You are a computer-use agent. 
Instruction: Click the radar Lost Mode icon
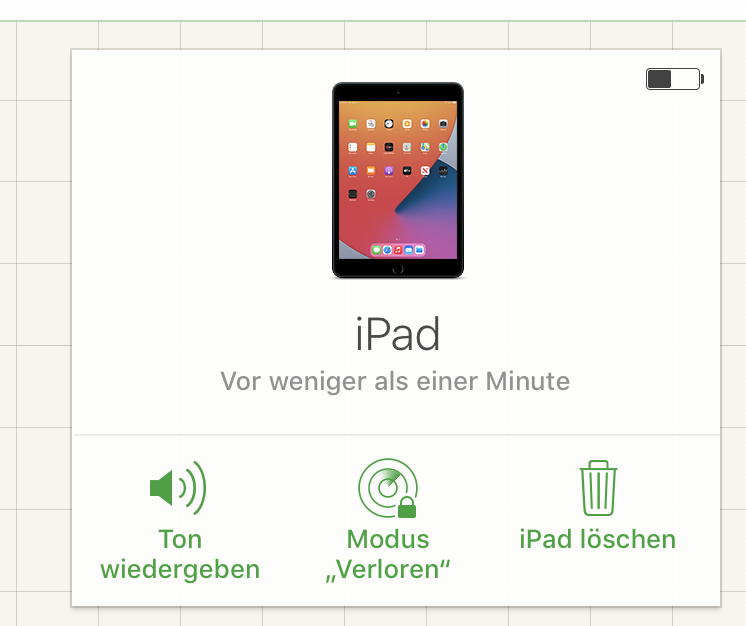pyautogui.click(x=388, y=488)
